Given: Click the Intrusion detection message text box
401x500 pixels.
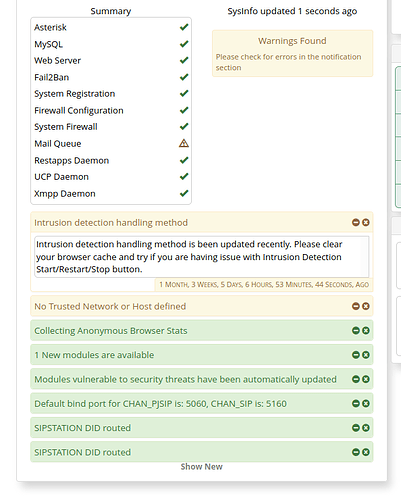Looking at the screenshot, I should (x=202, y=257).
